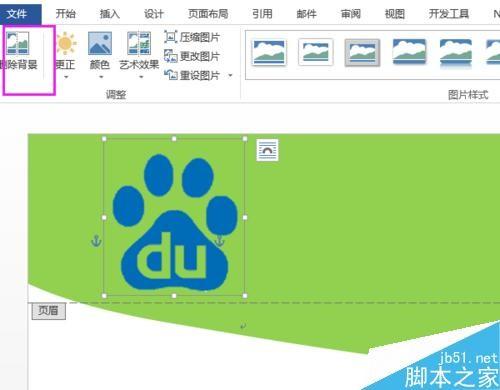Image resolution: width=500 pixels, height=390 pixels.
Task: Click the top-middle resize handle of the picture
Action: [x=174, y=138]
